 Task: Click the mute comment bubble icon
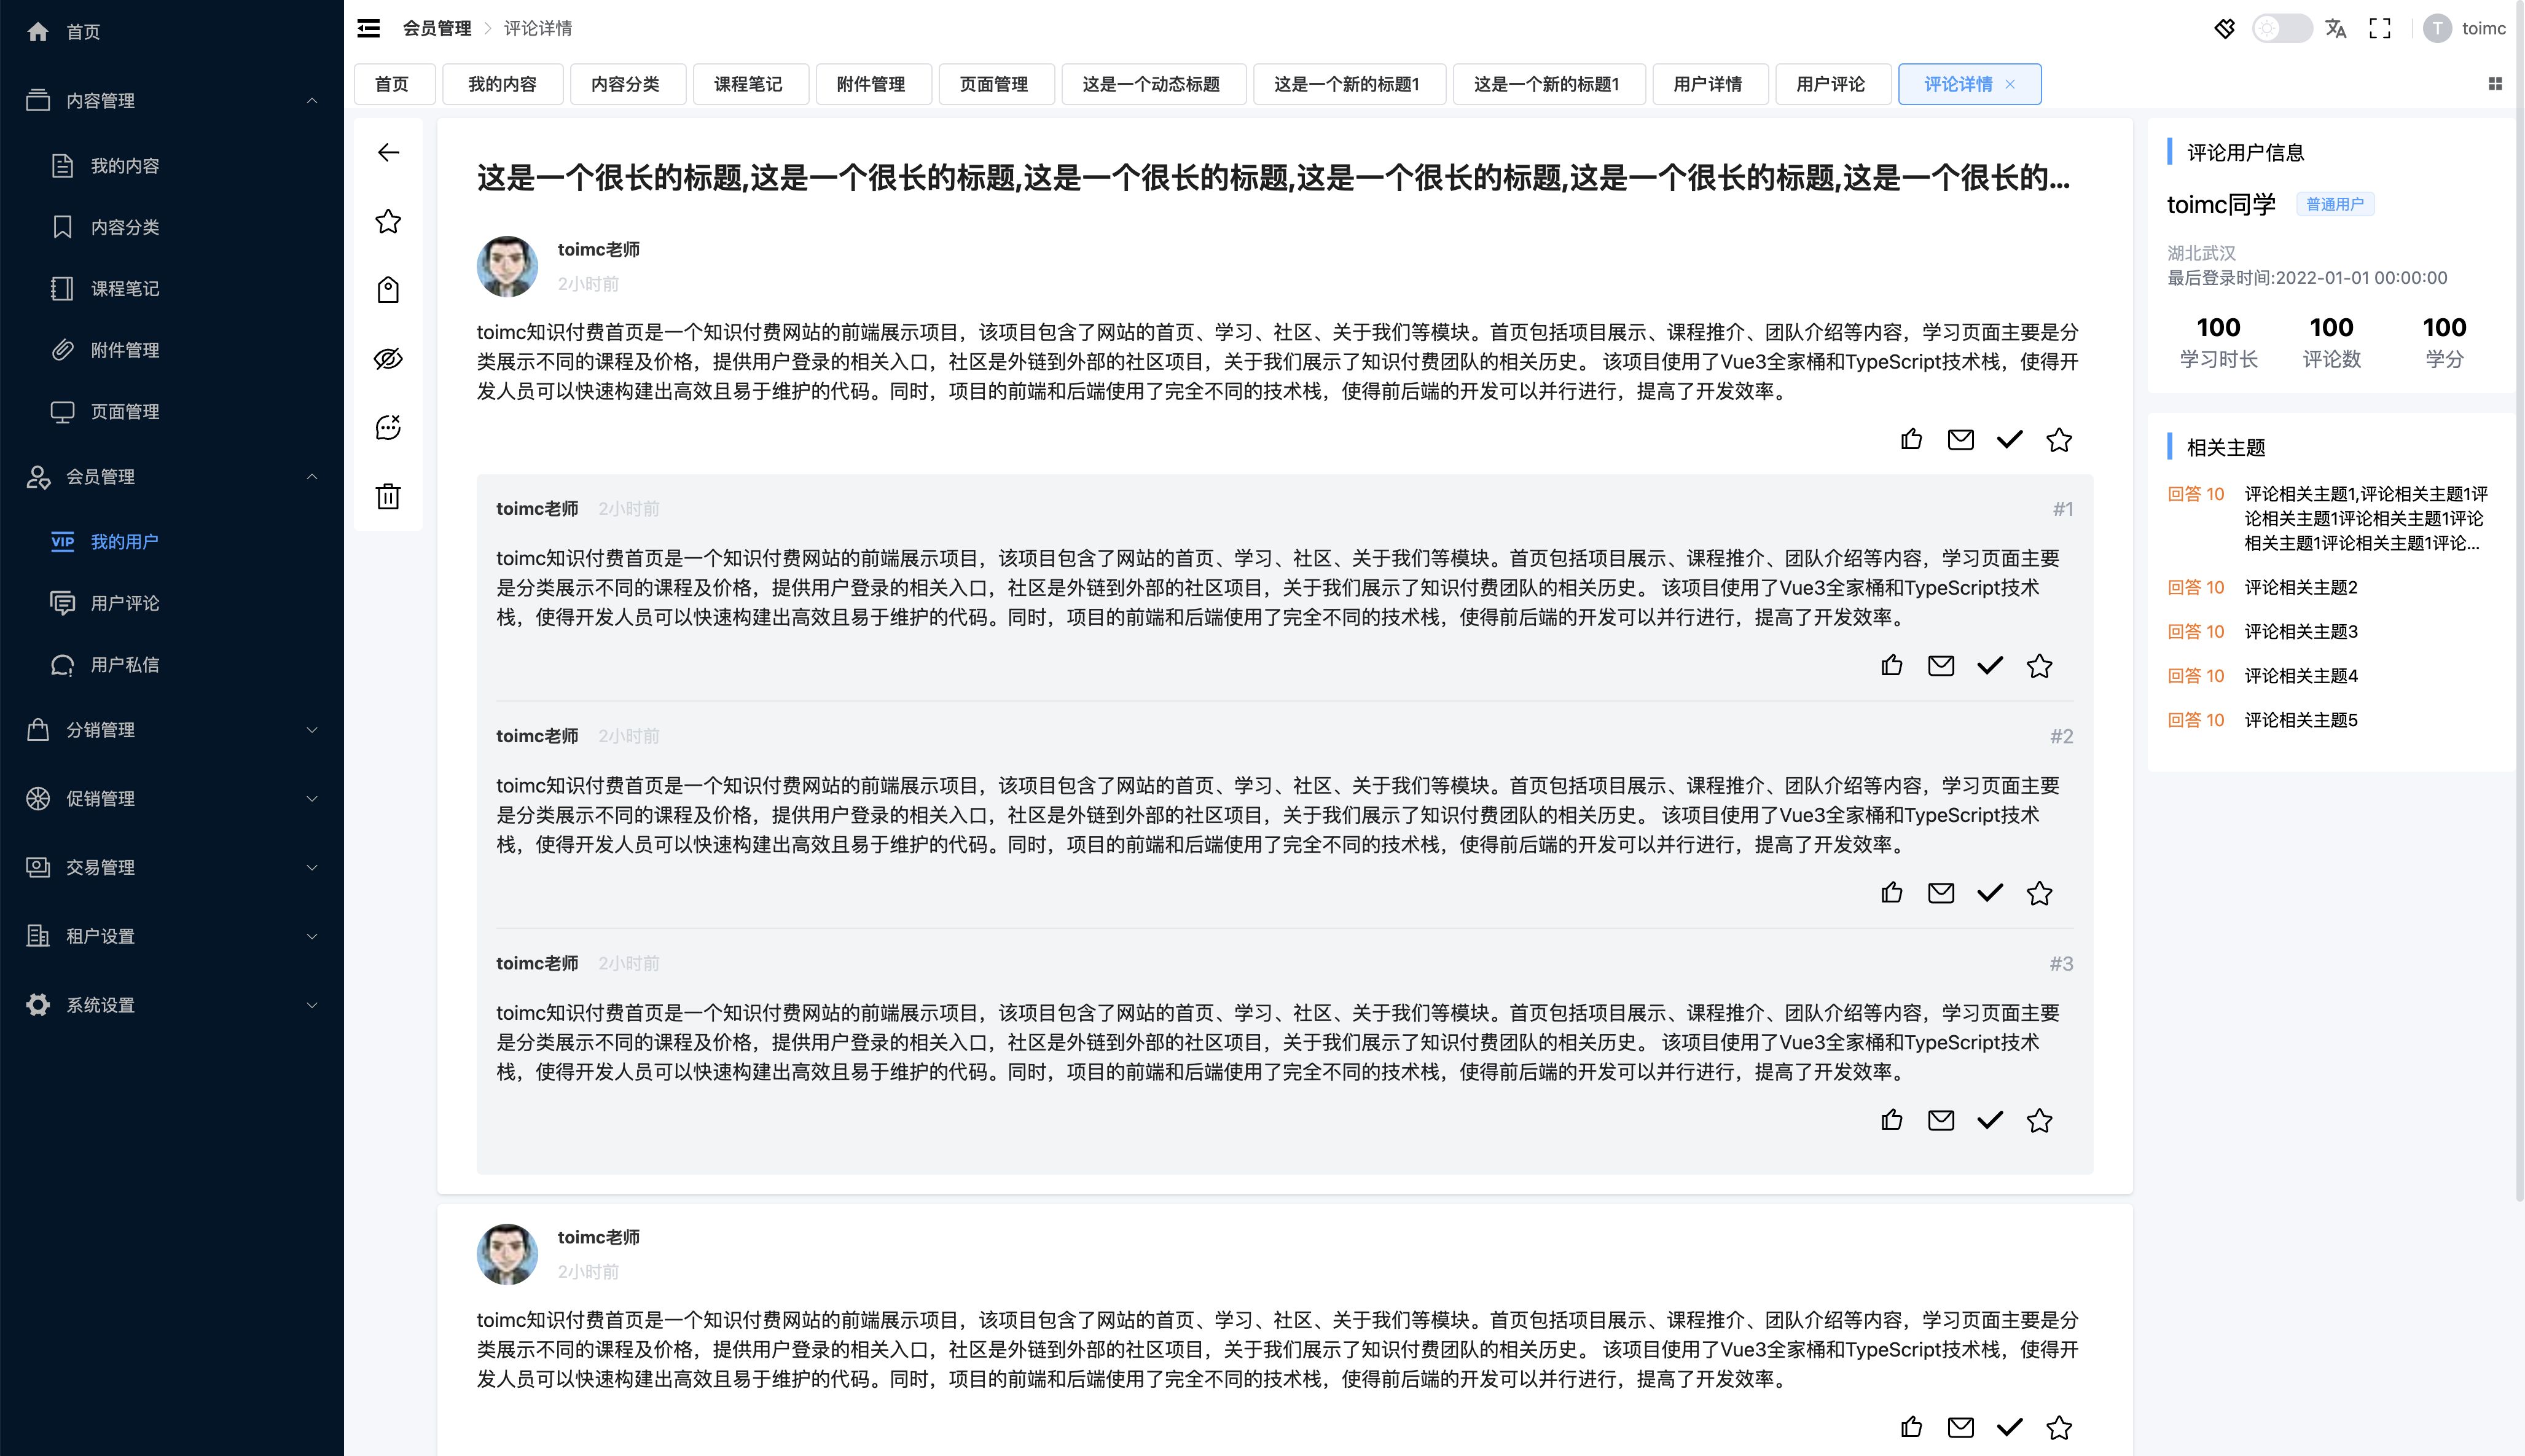pos(388,427)
